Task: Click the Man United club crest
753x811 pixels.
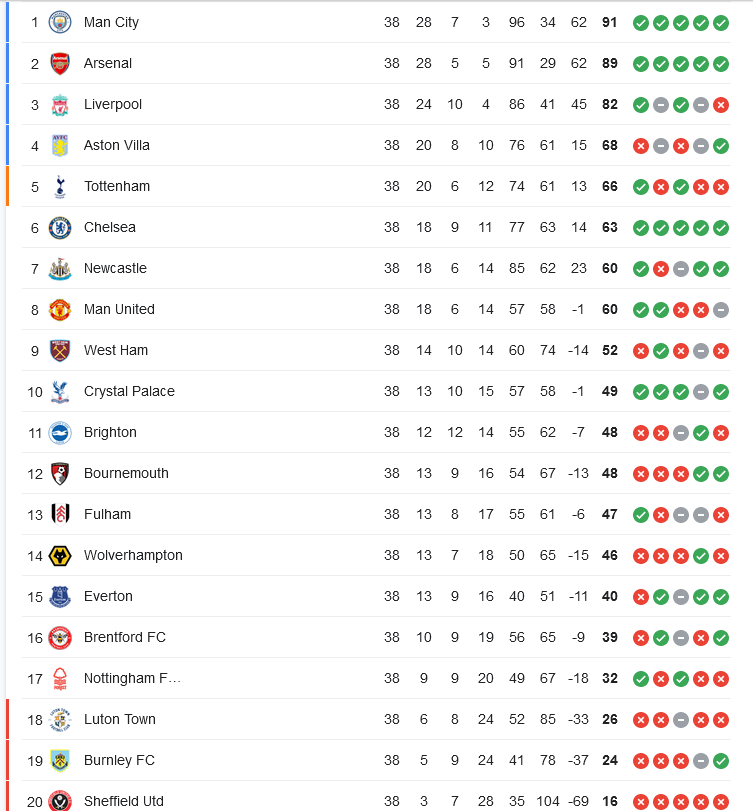Action: pyautogui.click(x=59, y=309)
